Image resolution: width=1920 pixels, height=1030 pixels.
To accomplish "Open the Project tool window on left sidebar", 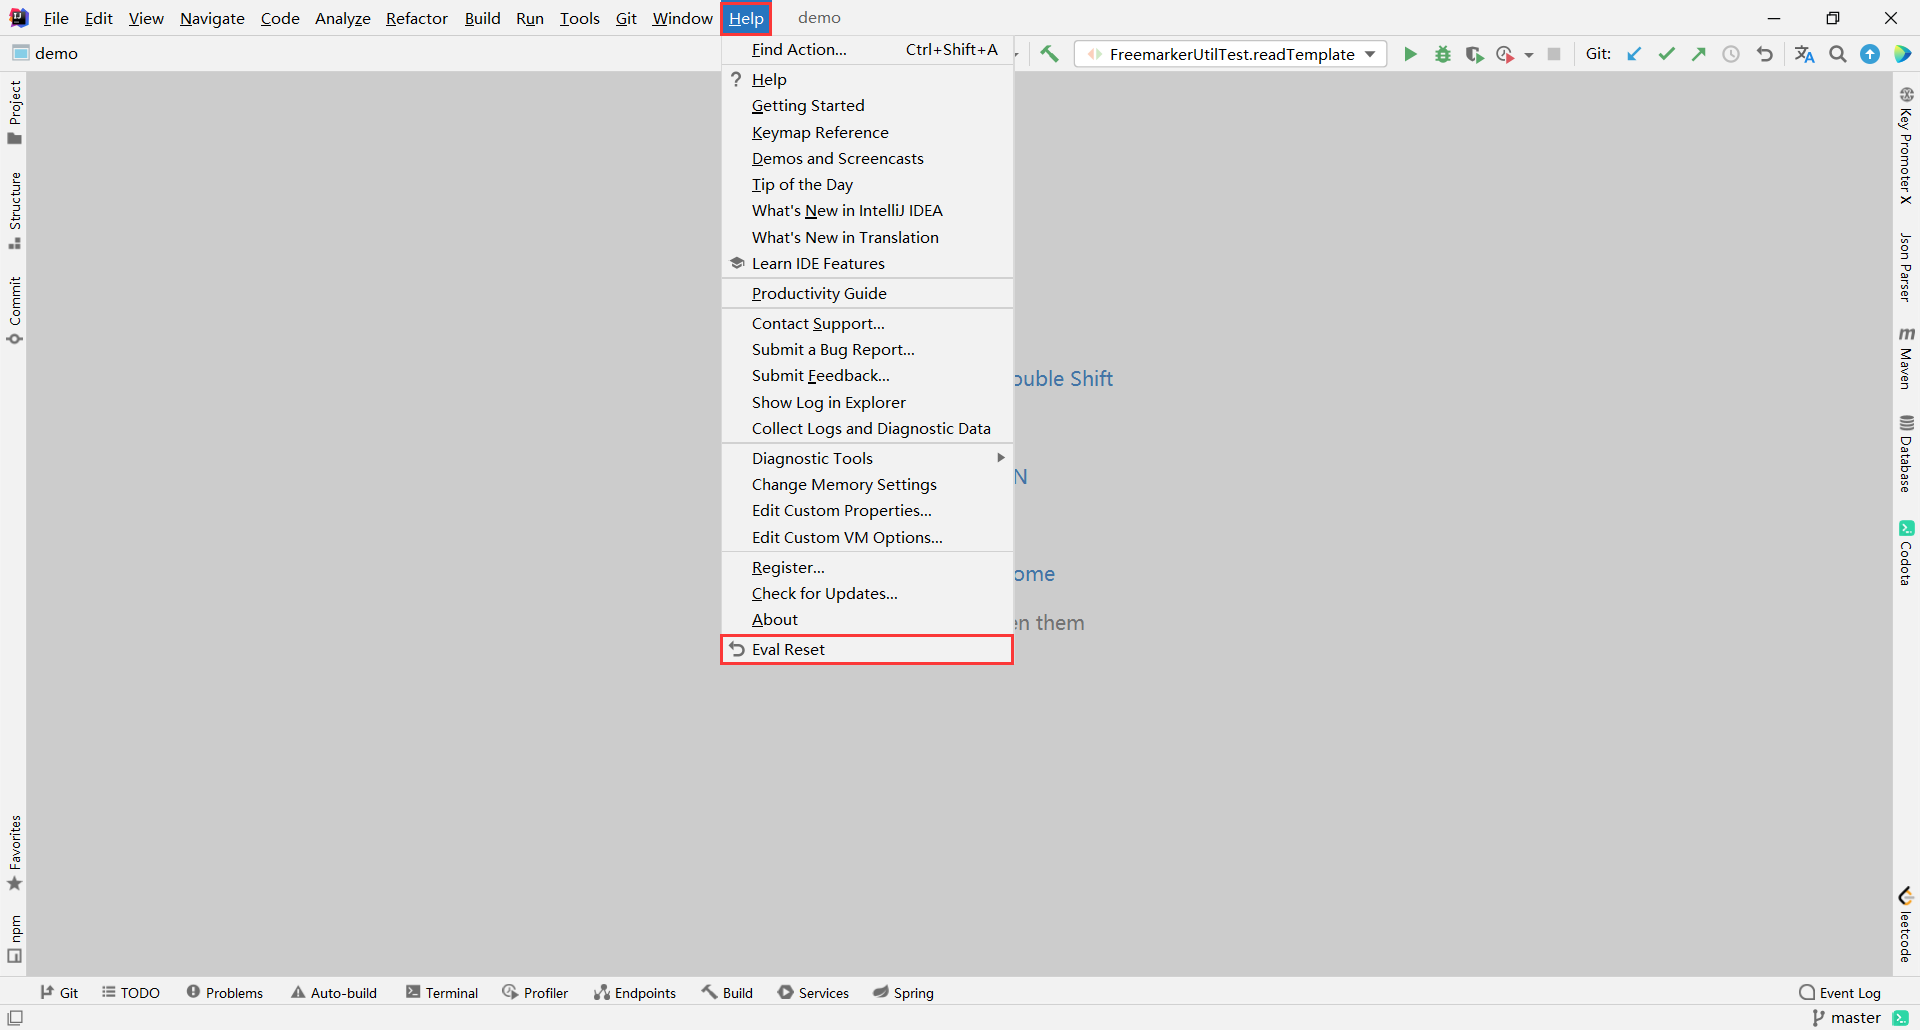I will click(15, 112).
